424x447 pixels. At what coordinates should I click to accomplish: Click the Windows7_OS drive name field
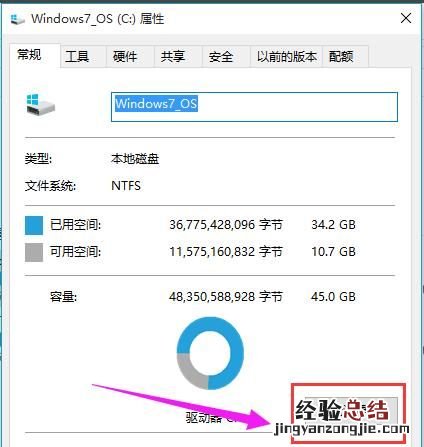[x=254, y=107]
